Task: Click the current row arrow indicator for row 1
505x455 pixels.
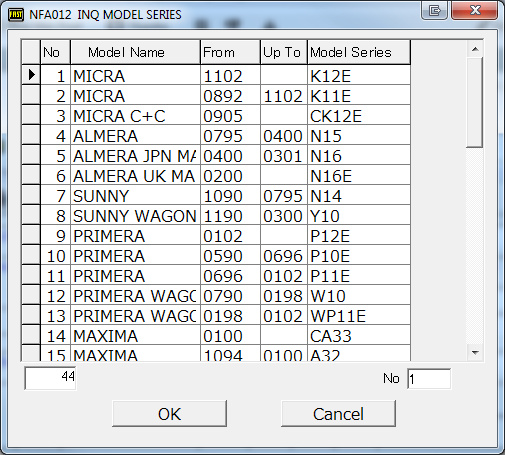Action: pos(31,75)
